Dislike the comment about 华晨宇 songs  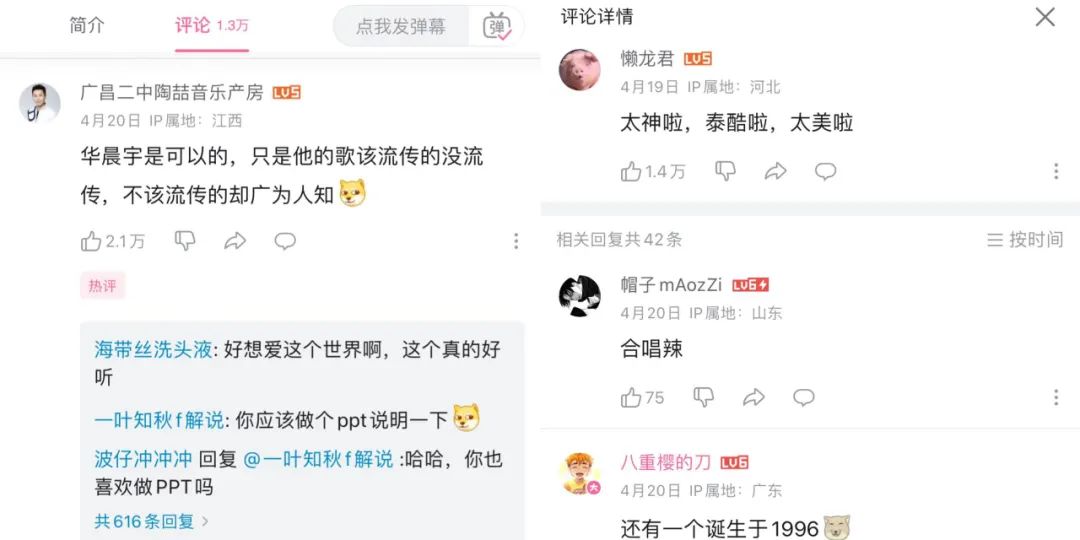click(x=185, y=240)
